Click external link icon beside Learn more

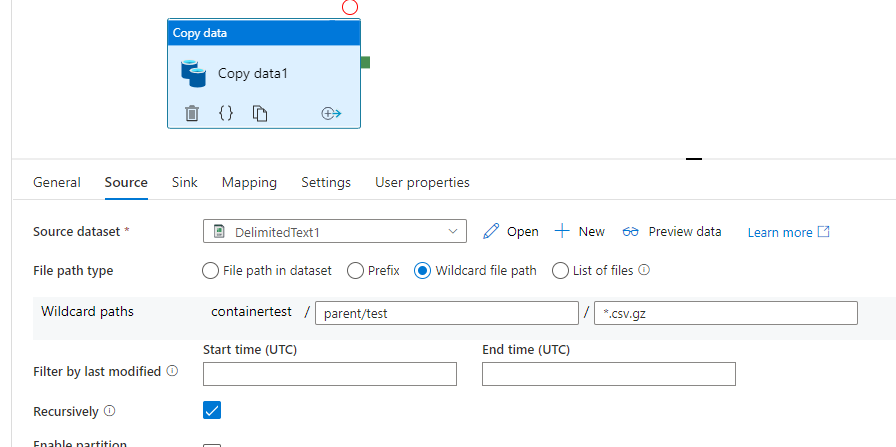824,232
